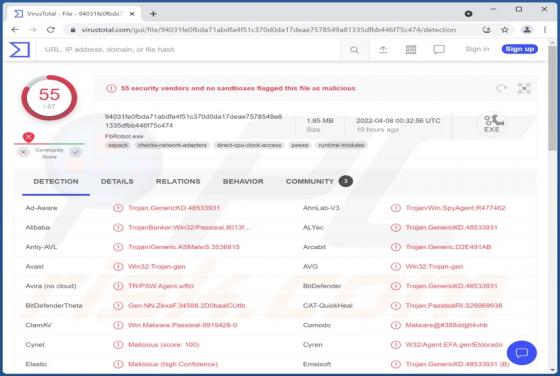Image resolution: width=560 pixels, height=376 pixels.
Task: Open the chat support bubble
Action: point(521,353)
